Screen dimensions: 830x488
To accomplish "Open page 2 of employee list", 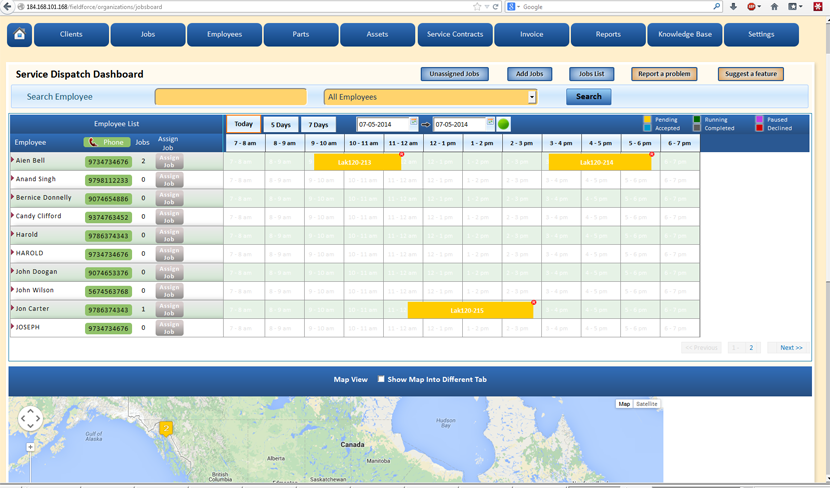I will (x=751, y=348).
